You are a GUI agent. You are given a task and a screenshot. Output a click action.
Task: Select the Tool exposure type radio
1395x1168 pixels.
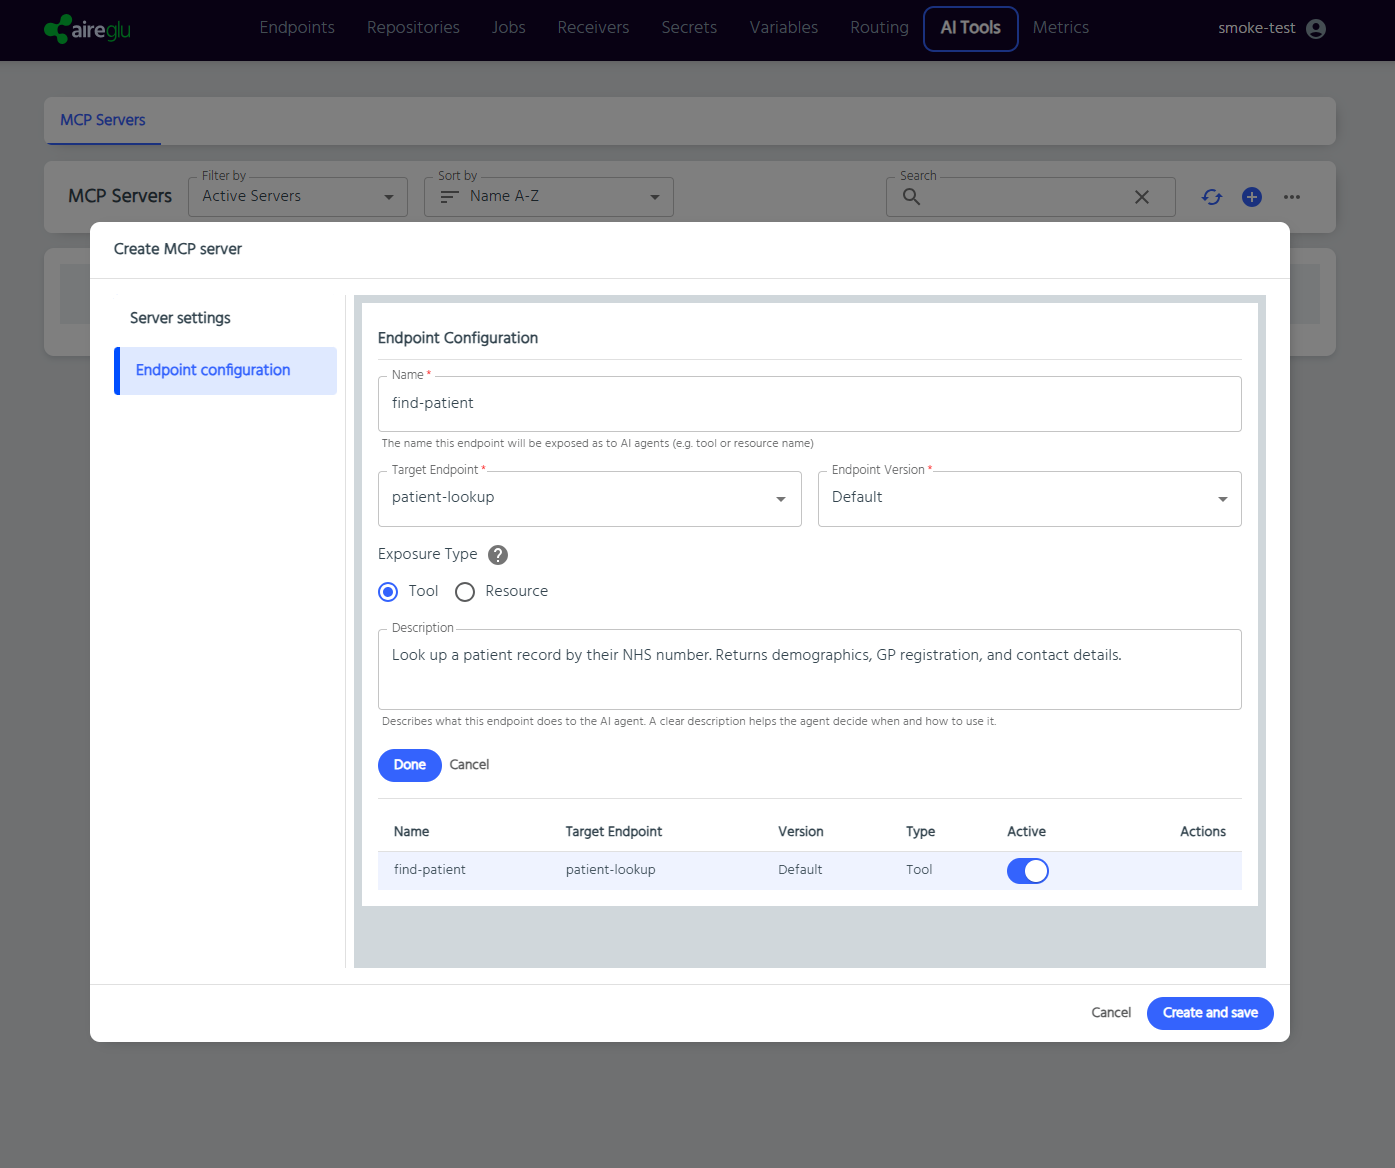pos(388,592)
